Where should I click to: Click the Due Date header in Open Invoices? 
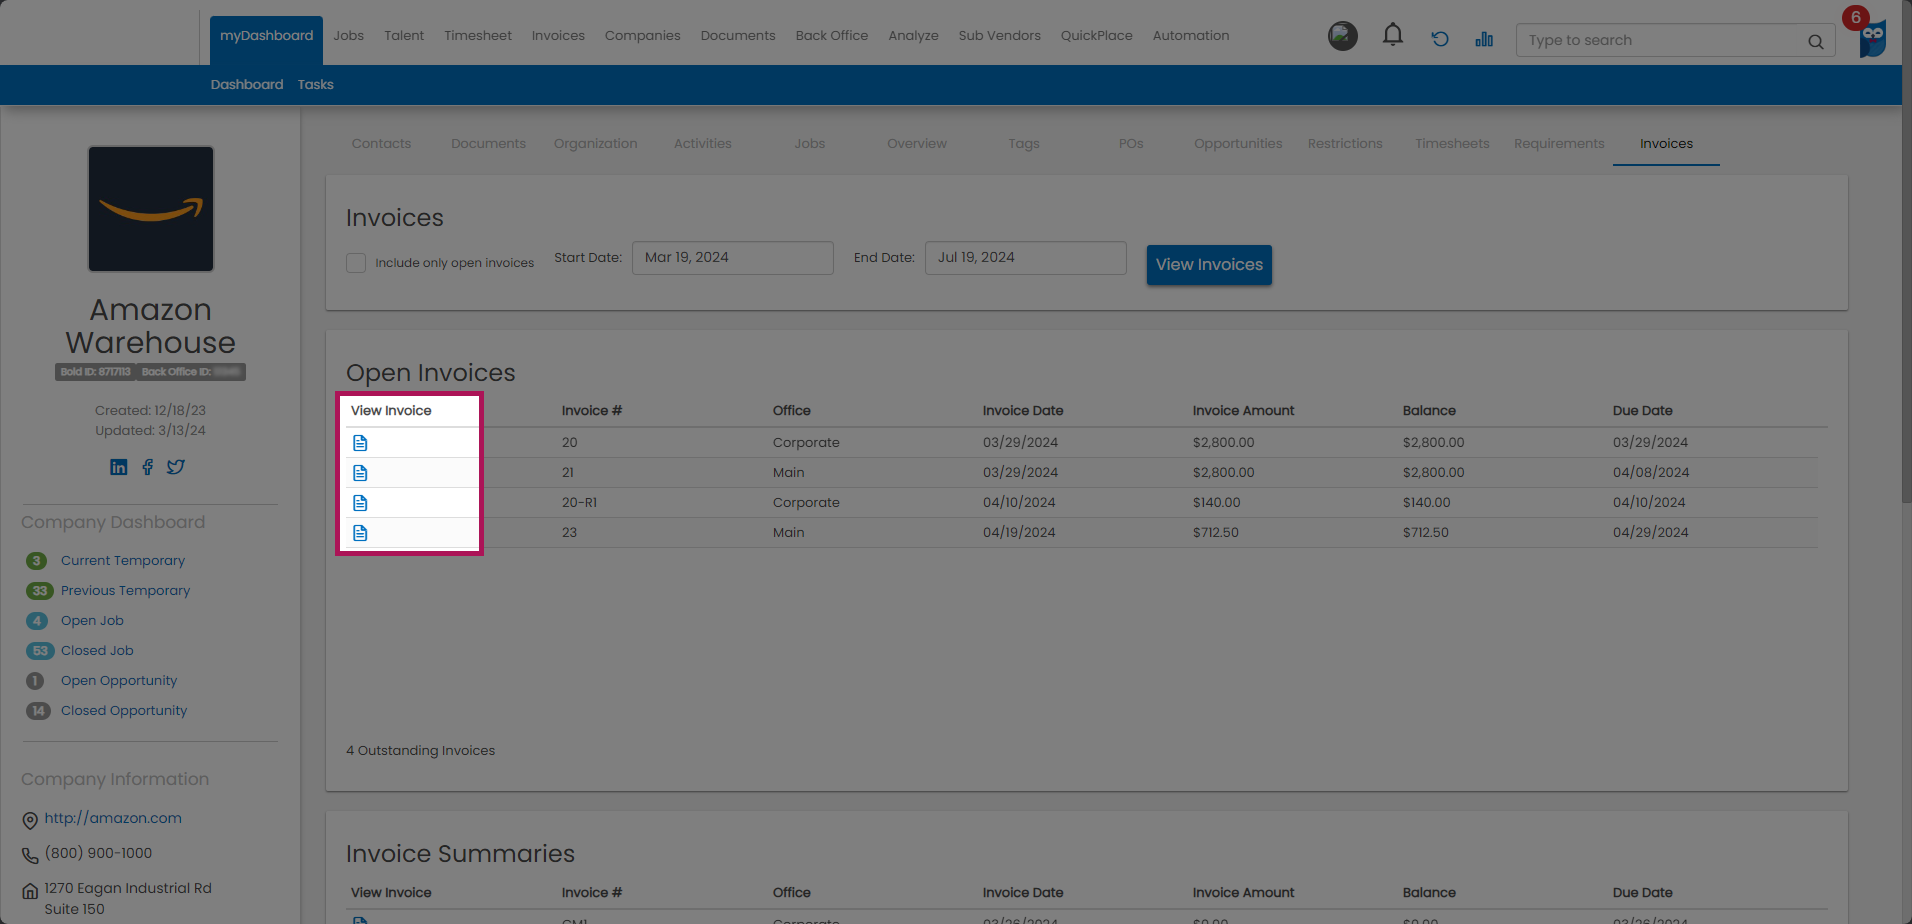pyautogui.click(x=1643, y=411)
